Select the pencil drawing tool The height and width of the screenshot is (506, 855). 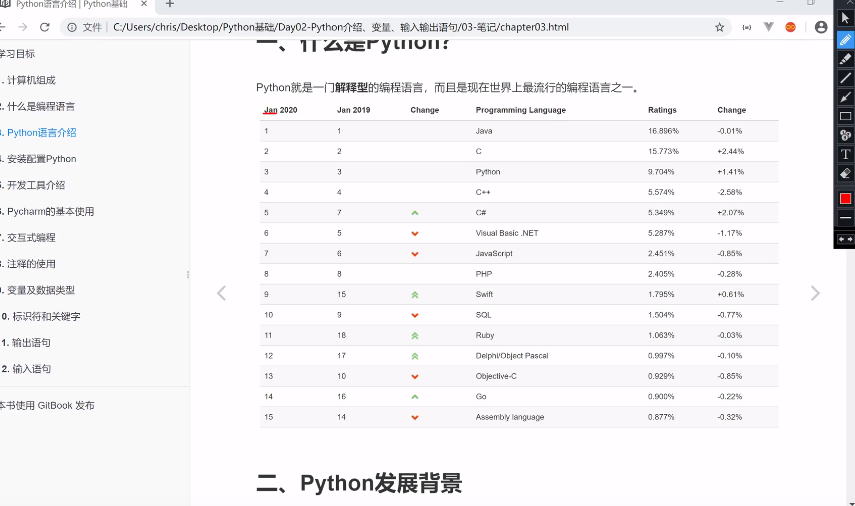point(845,40)
